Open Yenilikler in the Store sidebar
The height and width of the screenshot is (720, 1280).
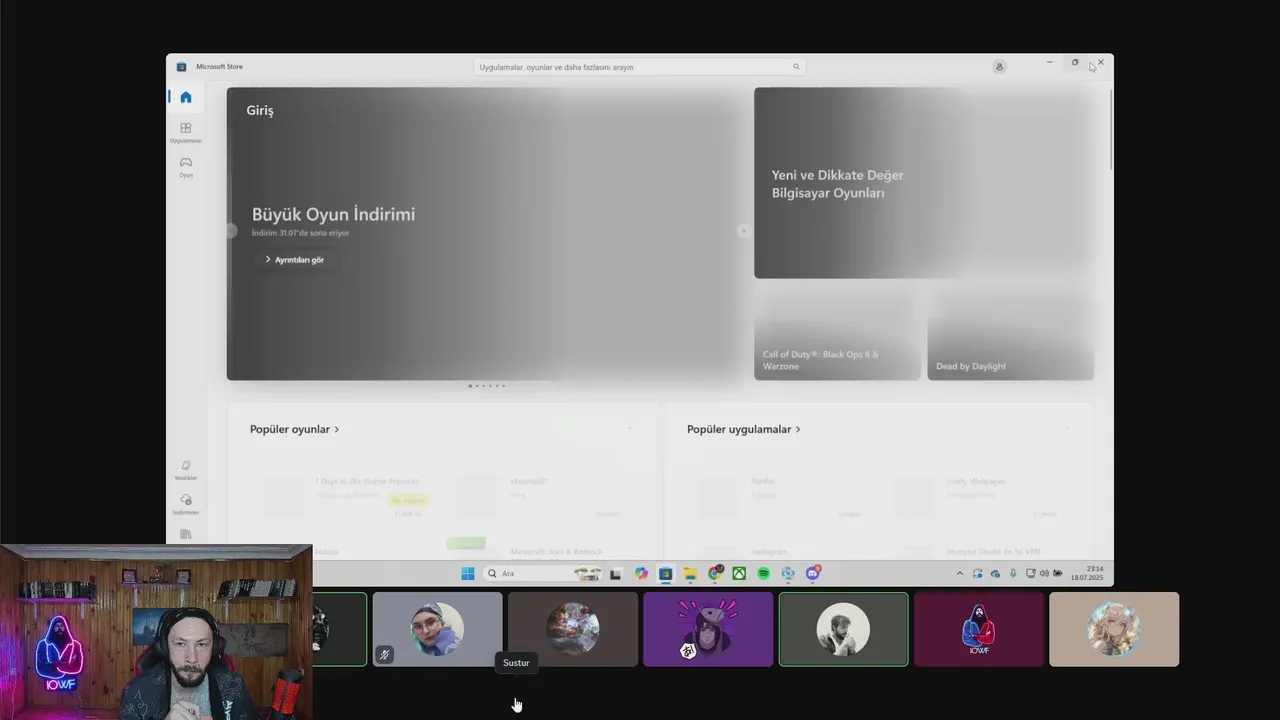point(186,470)
